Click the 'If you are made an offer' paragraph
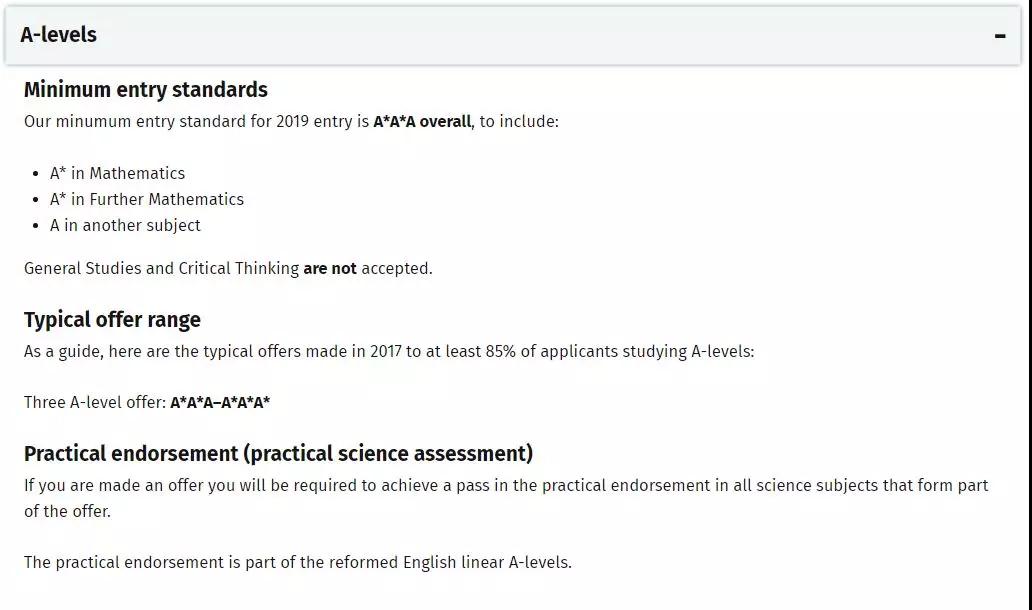Viewport: 1032px width, 610px height. 506,498
